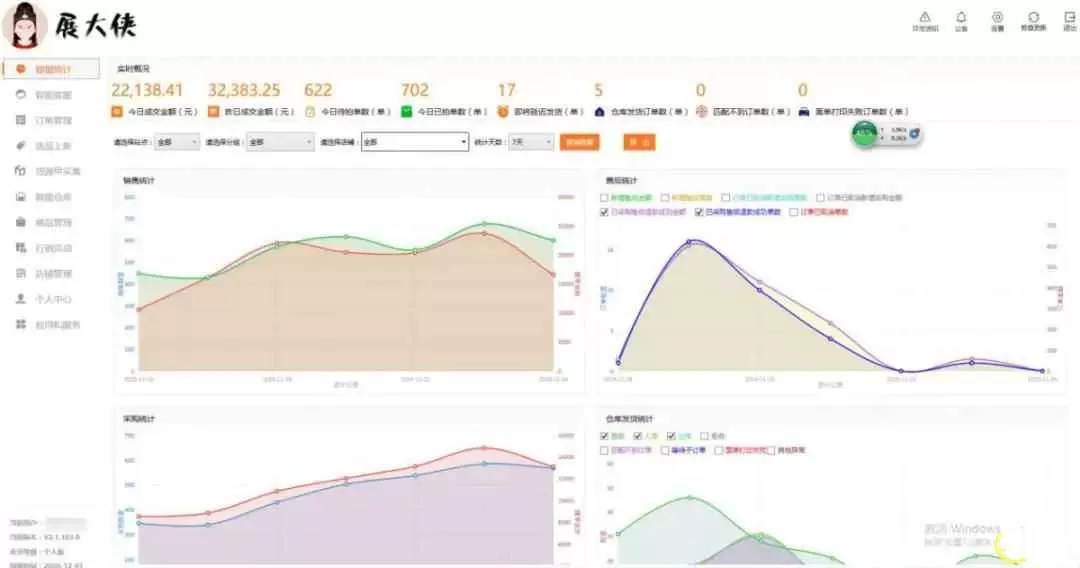Open the first filter dropdown showing 全部
The height and width of the screenshot is (568, 1080).
click(177, 143)
